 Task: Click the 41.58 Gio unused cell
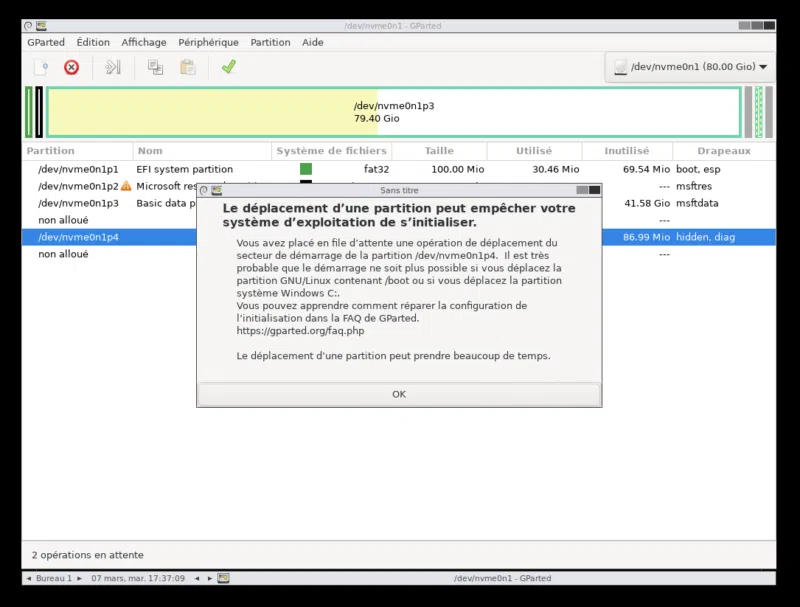pyautogui.click(x=647, y=203)
